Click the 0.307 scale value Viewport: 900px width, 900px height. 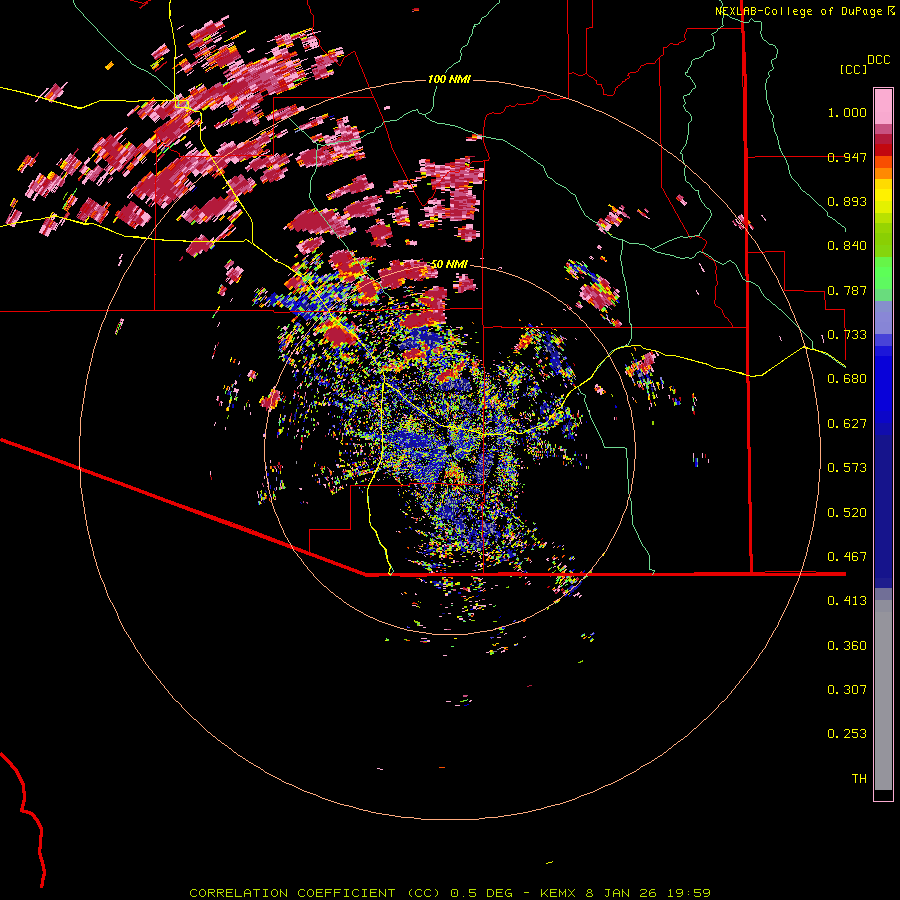(x=847, y=690)
